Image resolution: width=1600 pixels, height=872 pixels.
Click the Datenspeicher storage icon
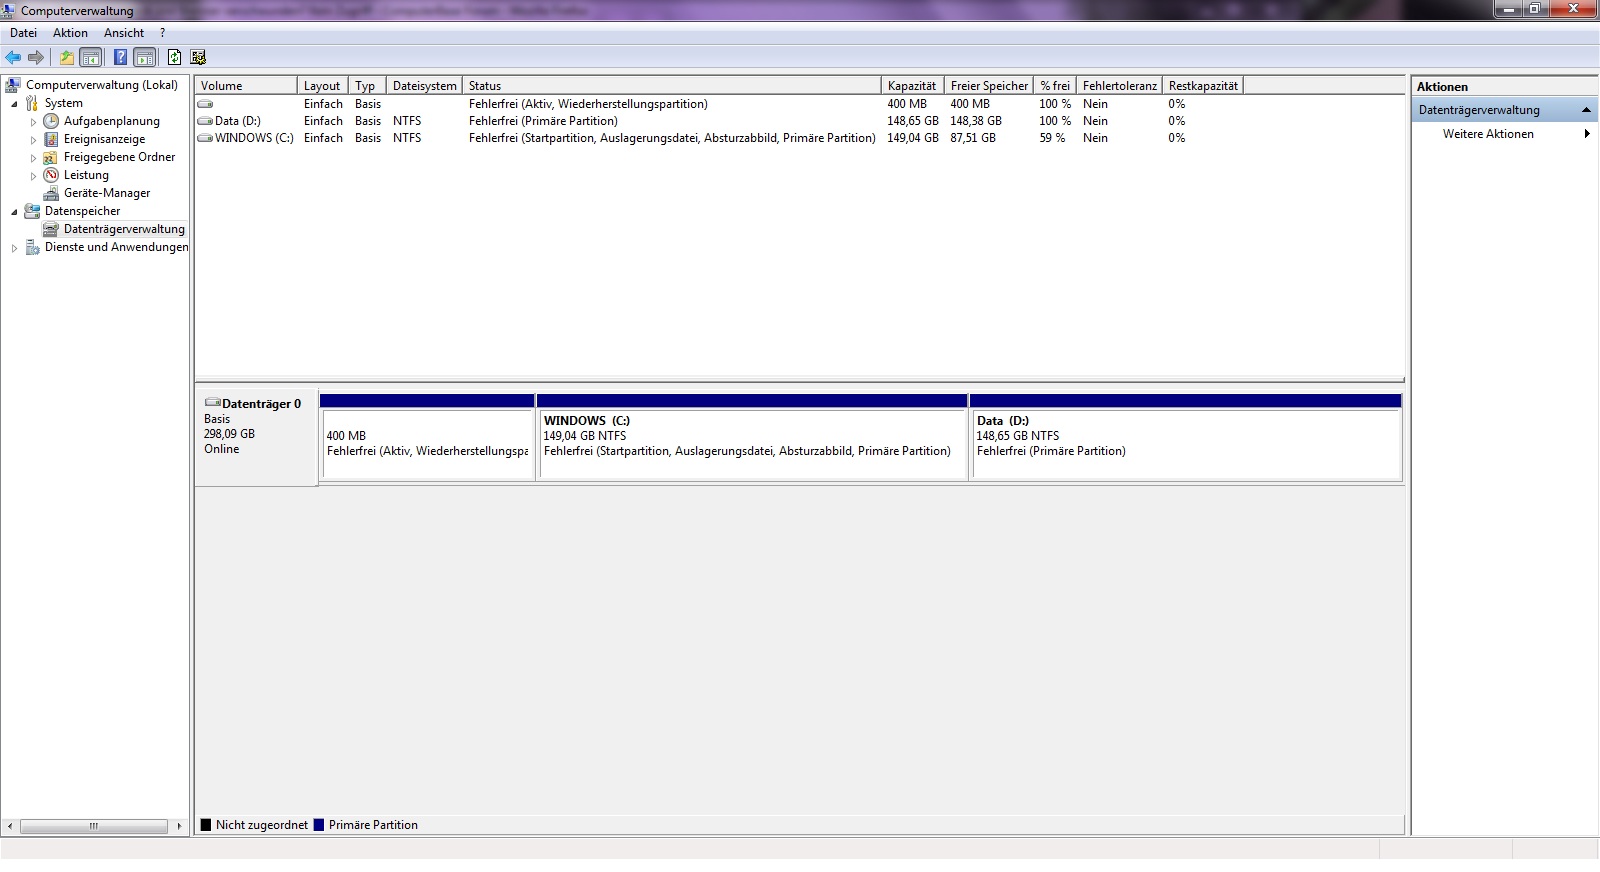[32, 211]
